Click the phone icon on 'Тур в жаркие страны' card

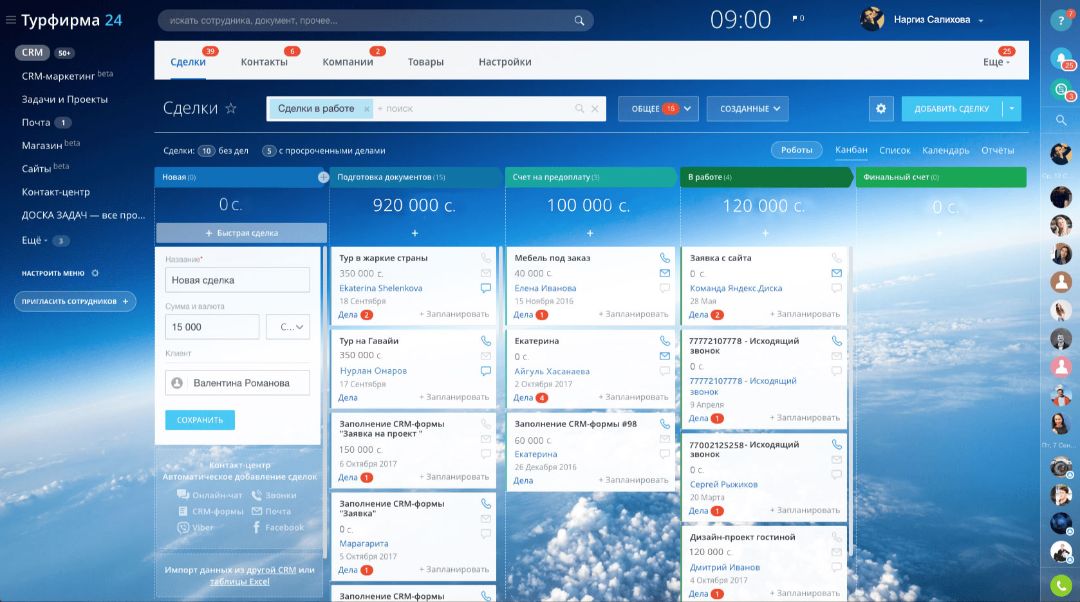point(485,258)
